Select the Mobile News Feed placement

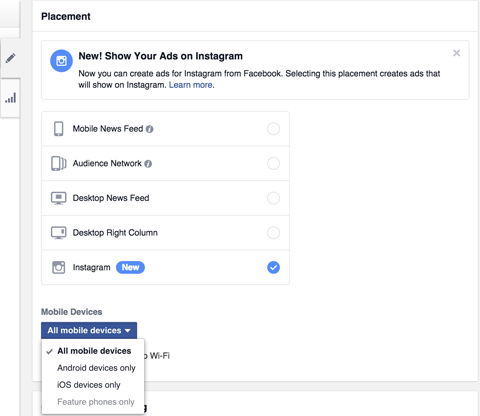point(273,129)
